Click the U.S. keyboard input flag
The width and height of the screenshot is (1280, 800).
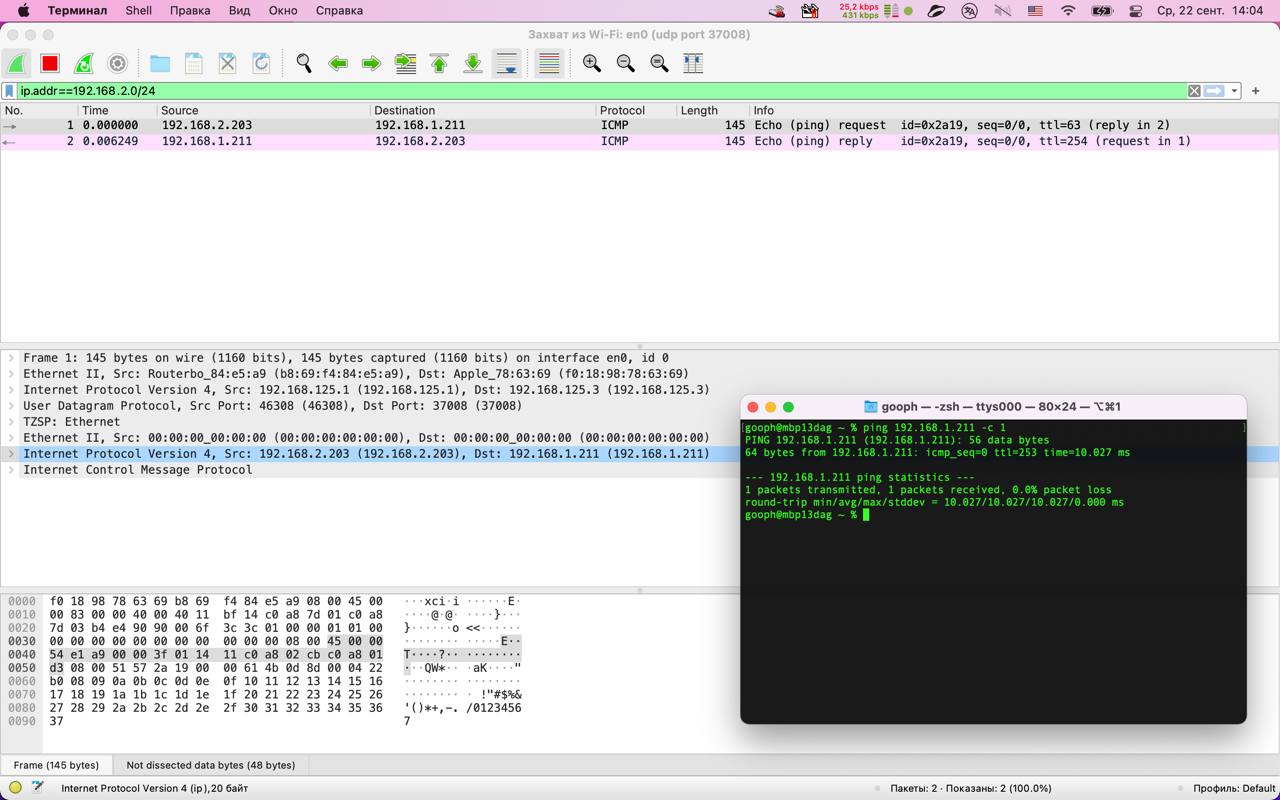[1035, 11]
